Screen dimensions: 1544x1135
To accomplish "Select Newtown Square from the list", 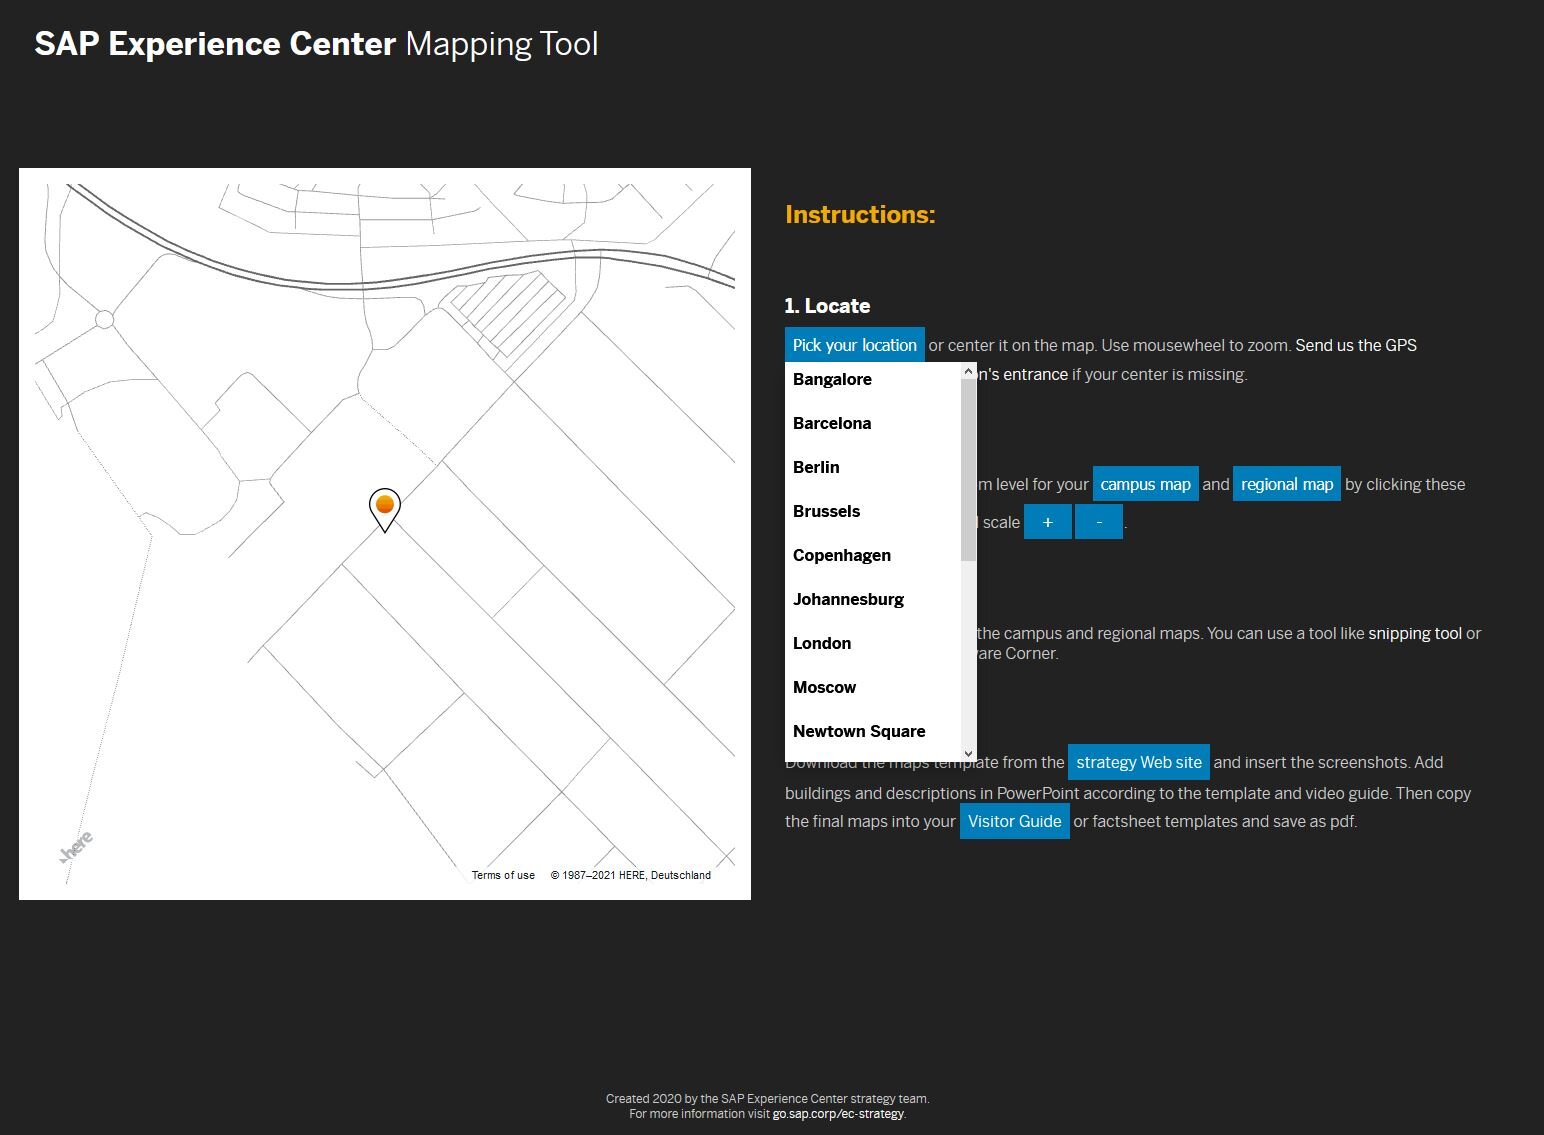I will point(873,731).
